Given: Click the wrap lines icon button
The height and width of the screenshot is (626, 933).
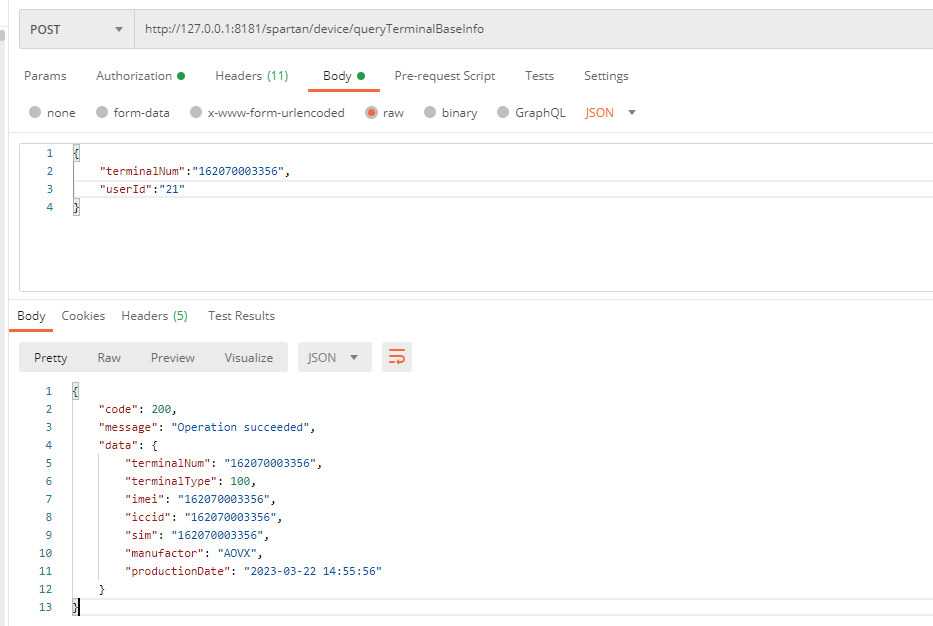Looking at the screenshot, I should coord(397,357).
